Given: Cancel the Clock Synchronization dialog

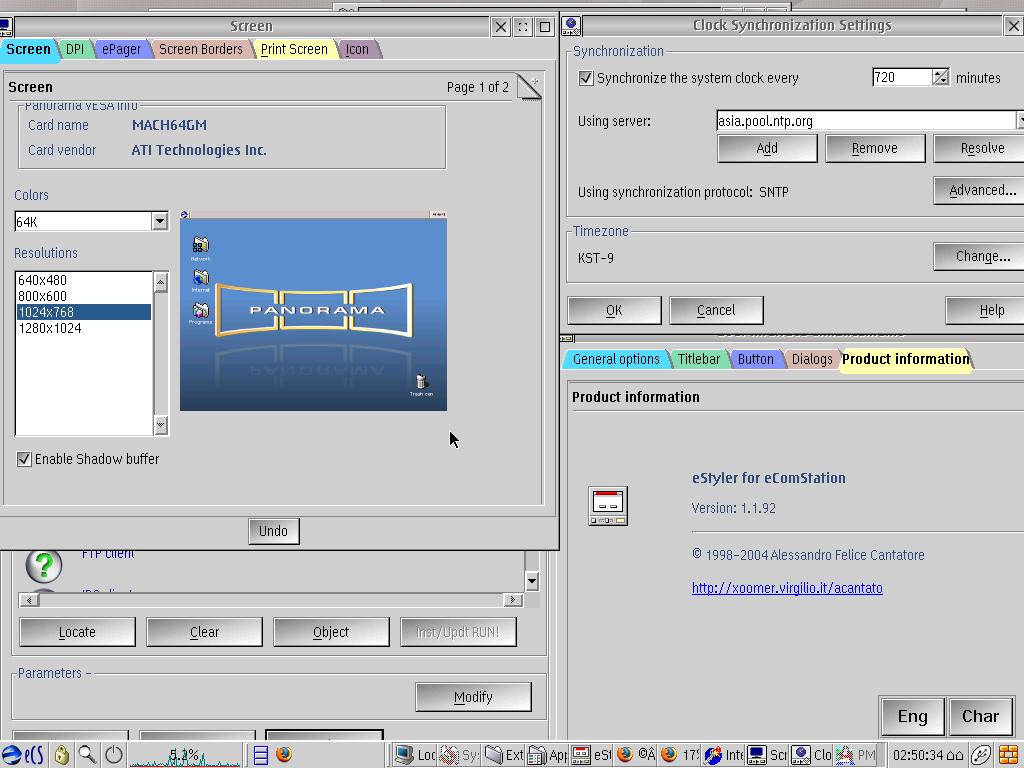Looking at the screenshot, I should 716,310.
